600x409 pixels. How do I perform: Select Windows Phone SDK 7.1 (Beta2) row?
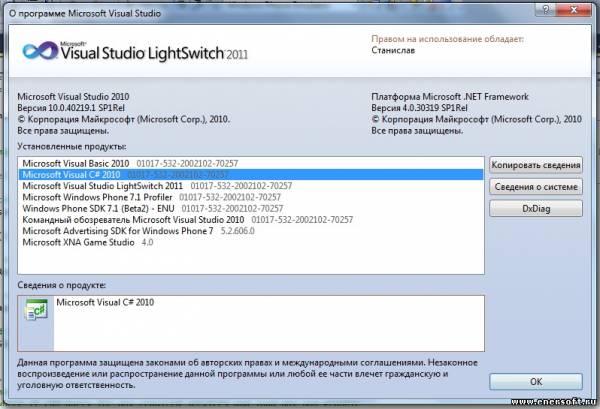pyautogui.click(x=251, y=209)
